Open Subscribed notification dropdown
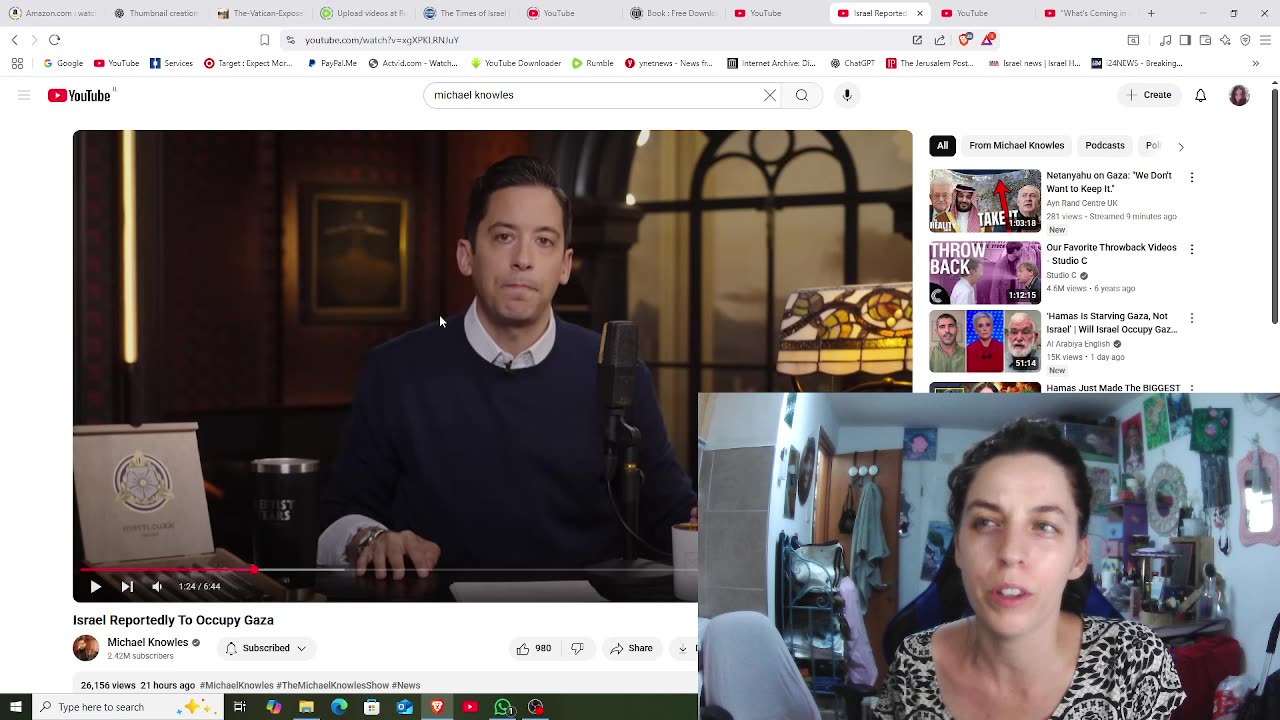This screenshot has height=720, width=1280. click(x=265, y=648)
